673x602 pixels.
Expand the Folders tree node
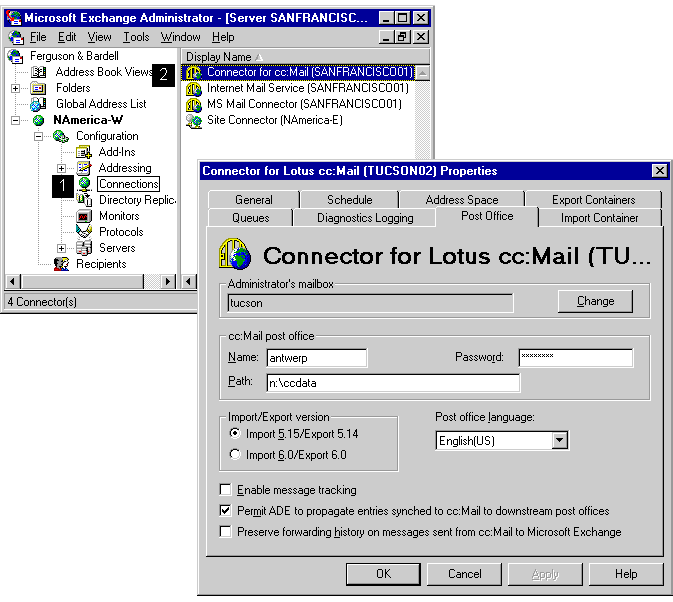[x=15, y=88]
